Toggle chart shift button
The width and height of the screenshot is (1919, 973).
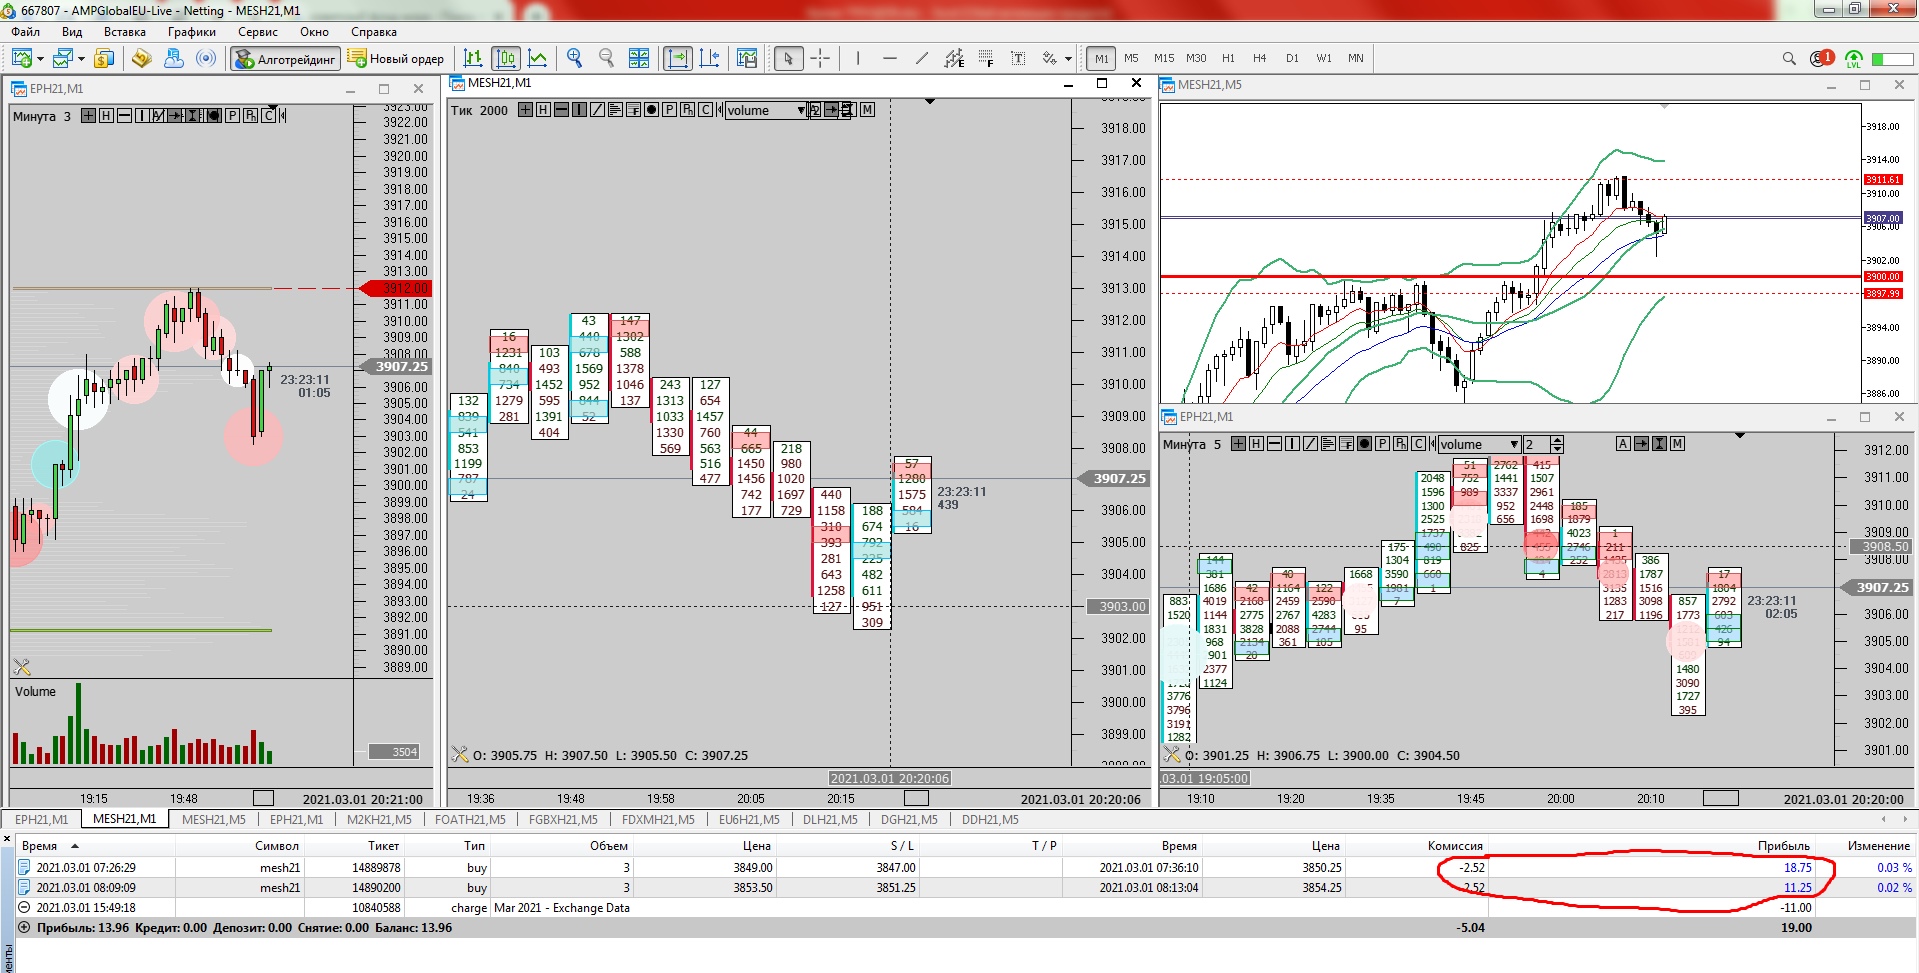[709, 58]
